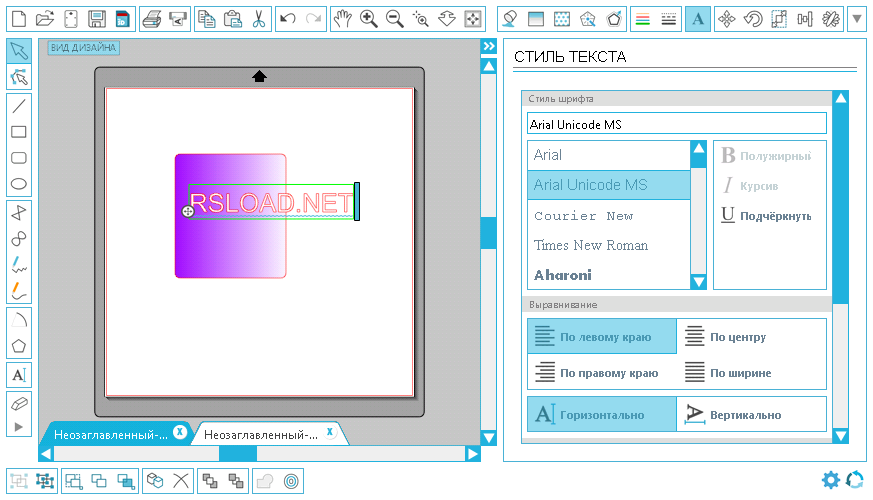The height and width of the screenshot is (500, 873).
Task: Align text По правому краю
Action: (602, 372)
